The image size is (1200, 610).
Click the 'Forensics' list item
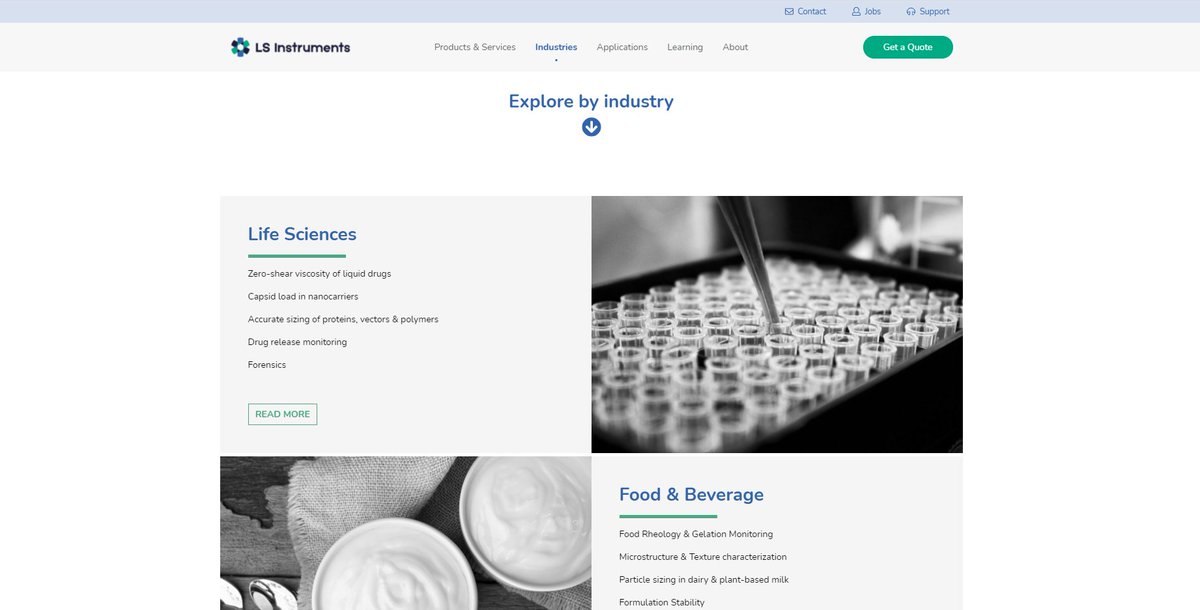267,365
